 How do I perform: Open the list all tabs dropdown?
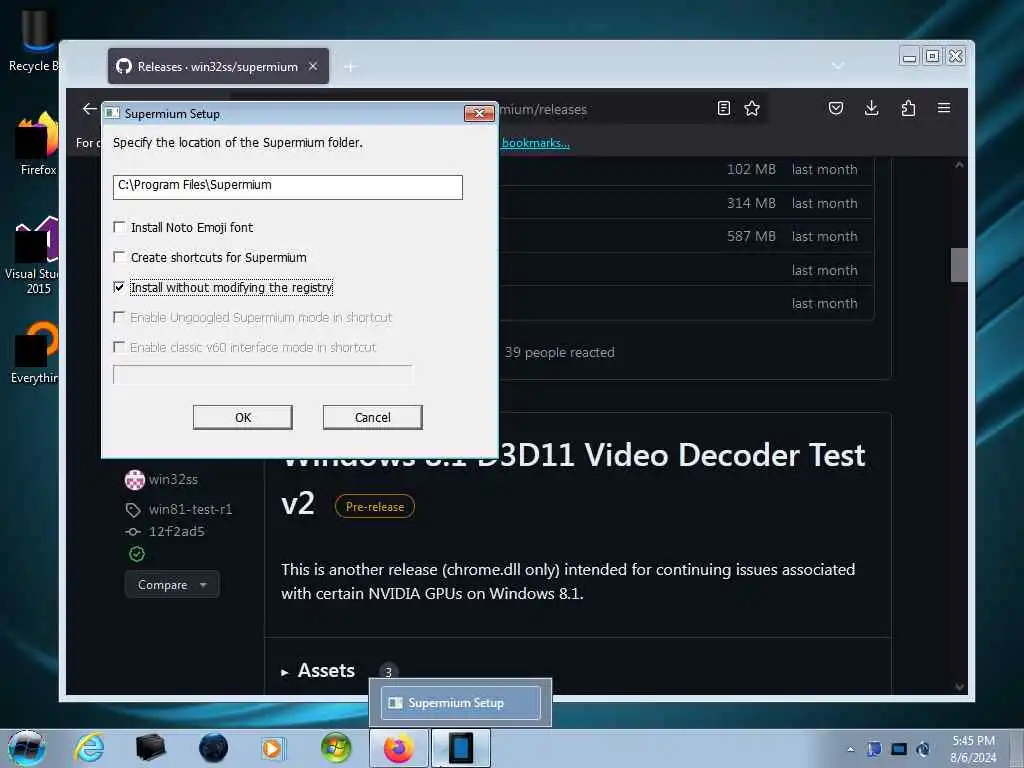(838, 66)
